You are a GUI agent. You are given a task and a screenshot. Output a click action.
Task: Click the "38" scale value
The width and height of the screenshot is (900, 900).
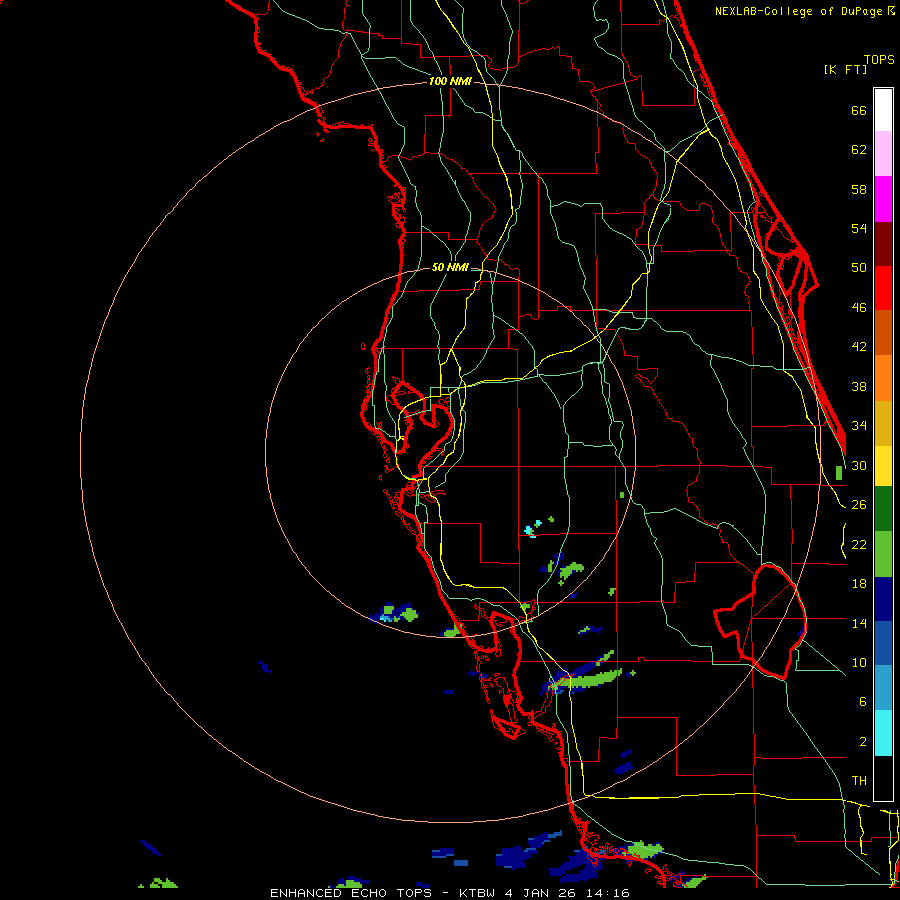pos(859,386)
